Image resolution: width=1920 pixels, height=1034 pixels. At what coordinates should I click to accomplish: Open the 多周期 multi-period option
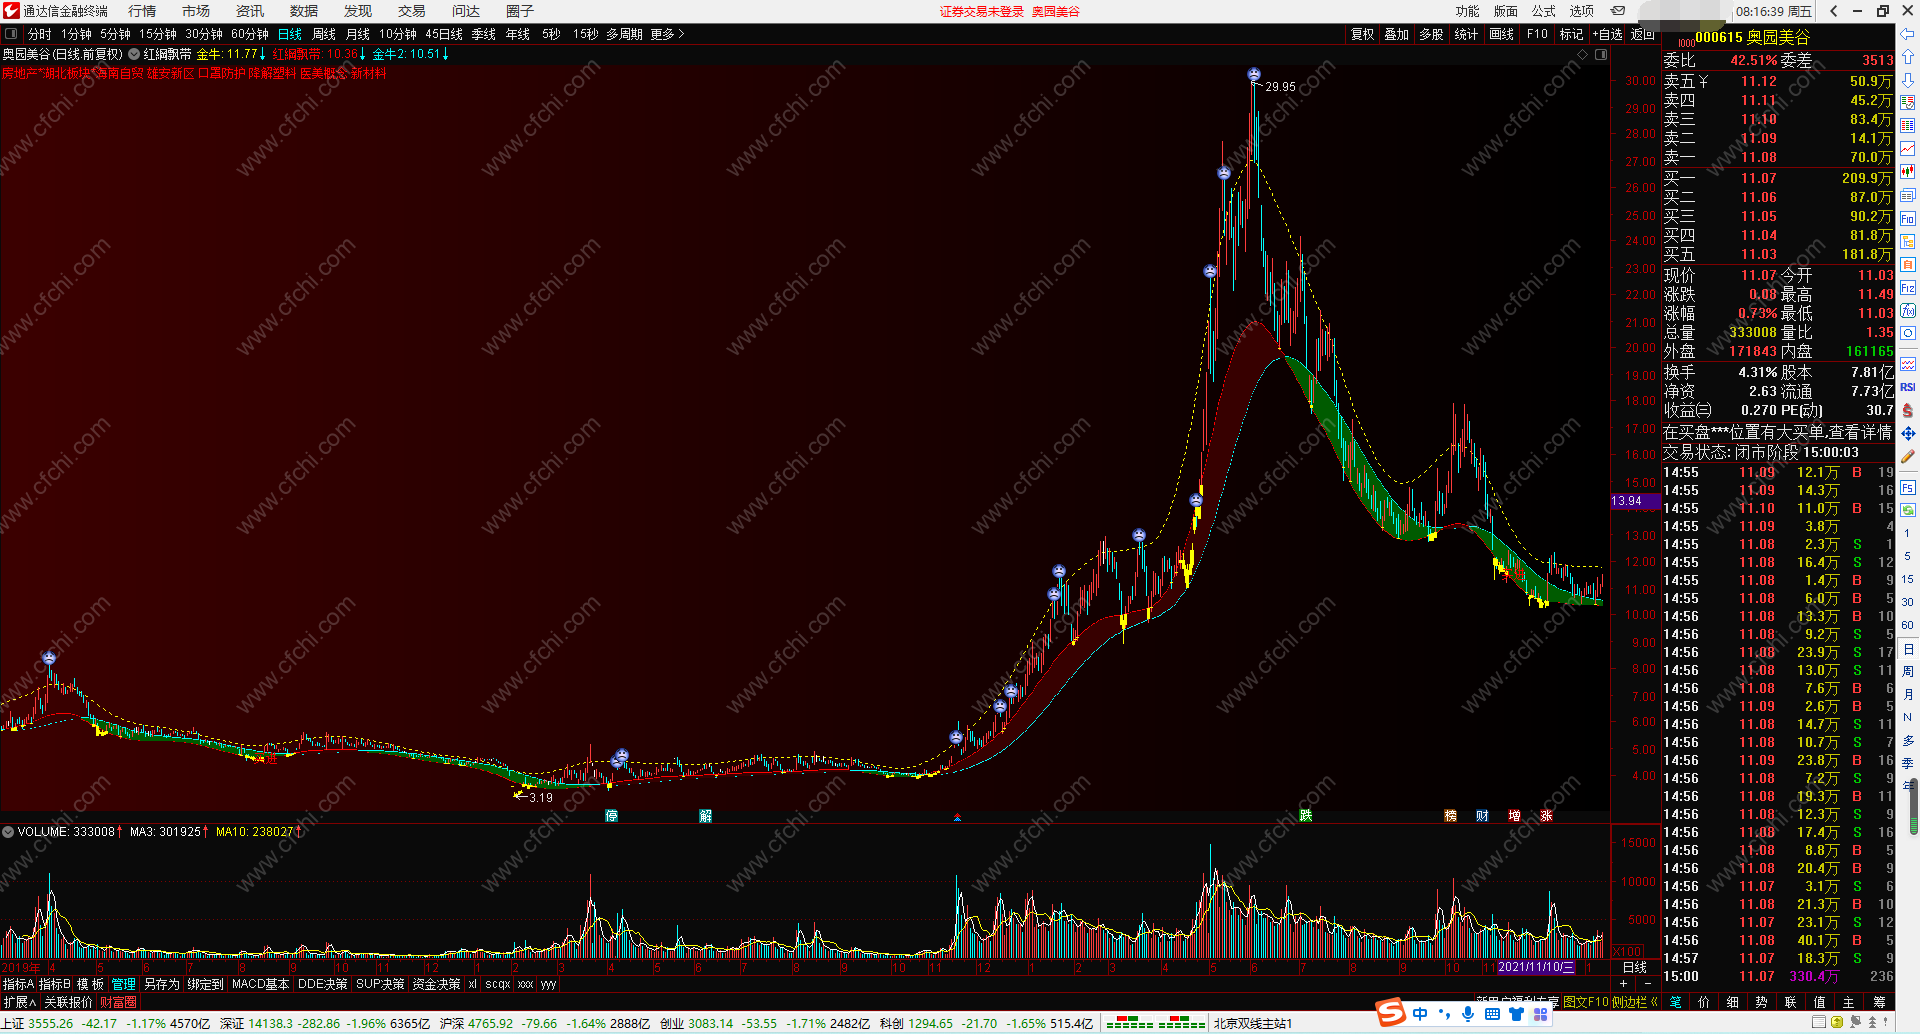pyautogui.click(x=624, y=34)
